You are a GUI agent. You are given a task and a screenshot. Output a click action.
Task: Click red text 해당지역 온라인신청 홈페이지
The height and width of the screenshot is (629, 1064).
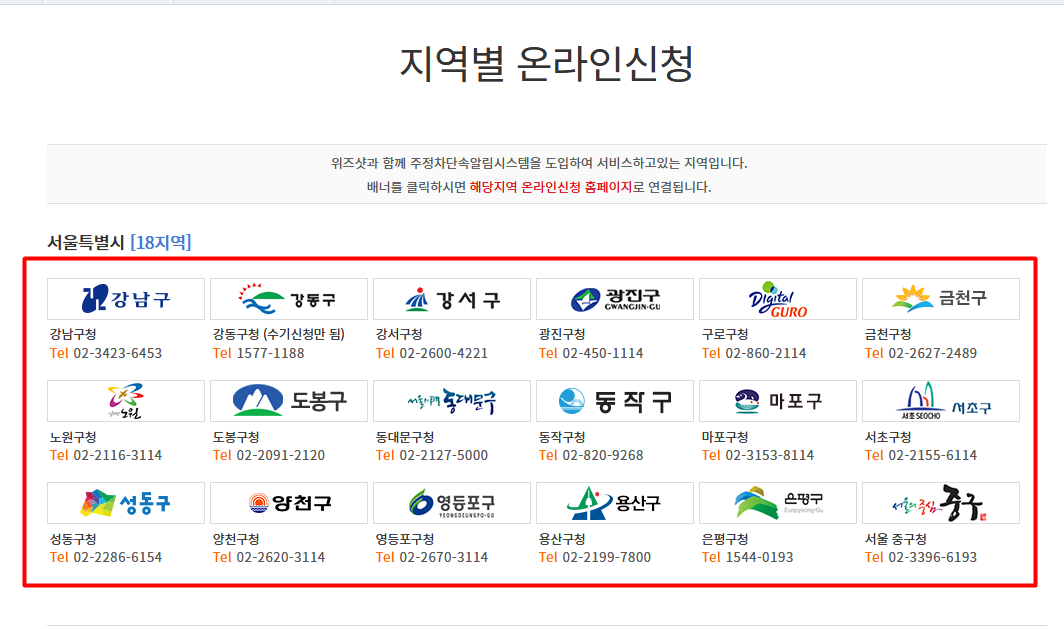[550, 187]
